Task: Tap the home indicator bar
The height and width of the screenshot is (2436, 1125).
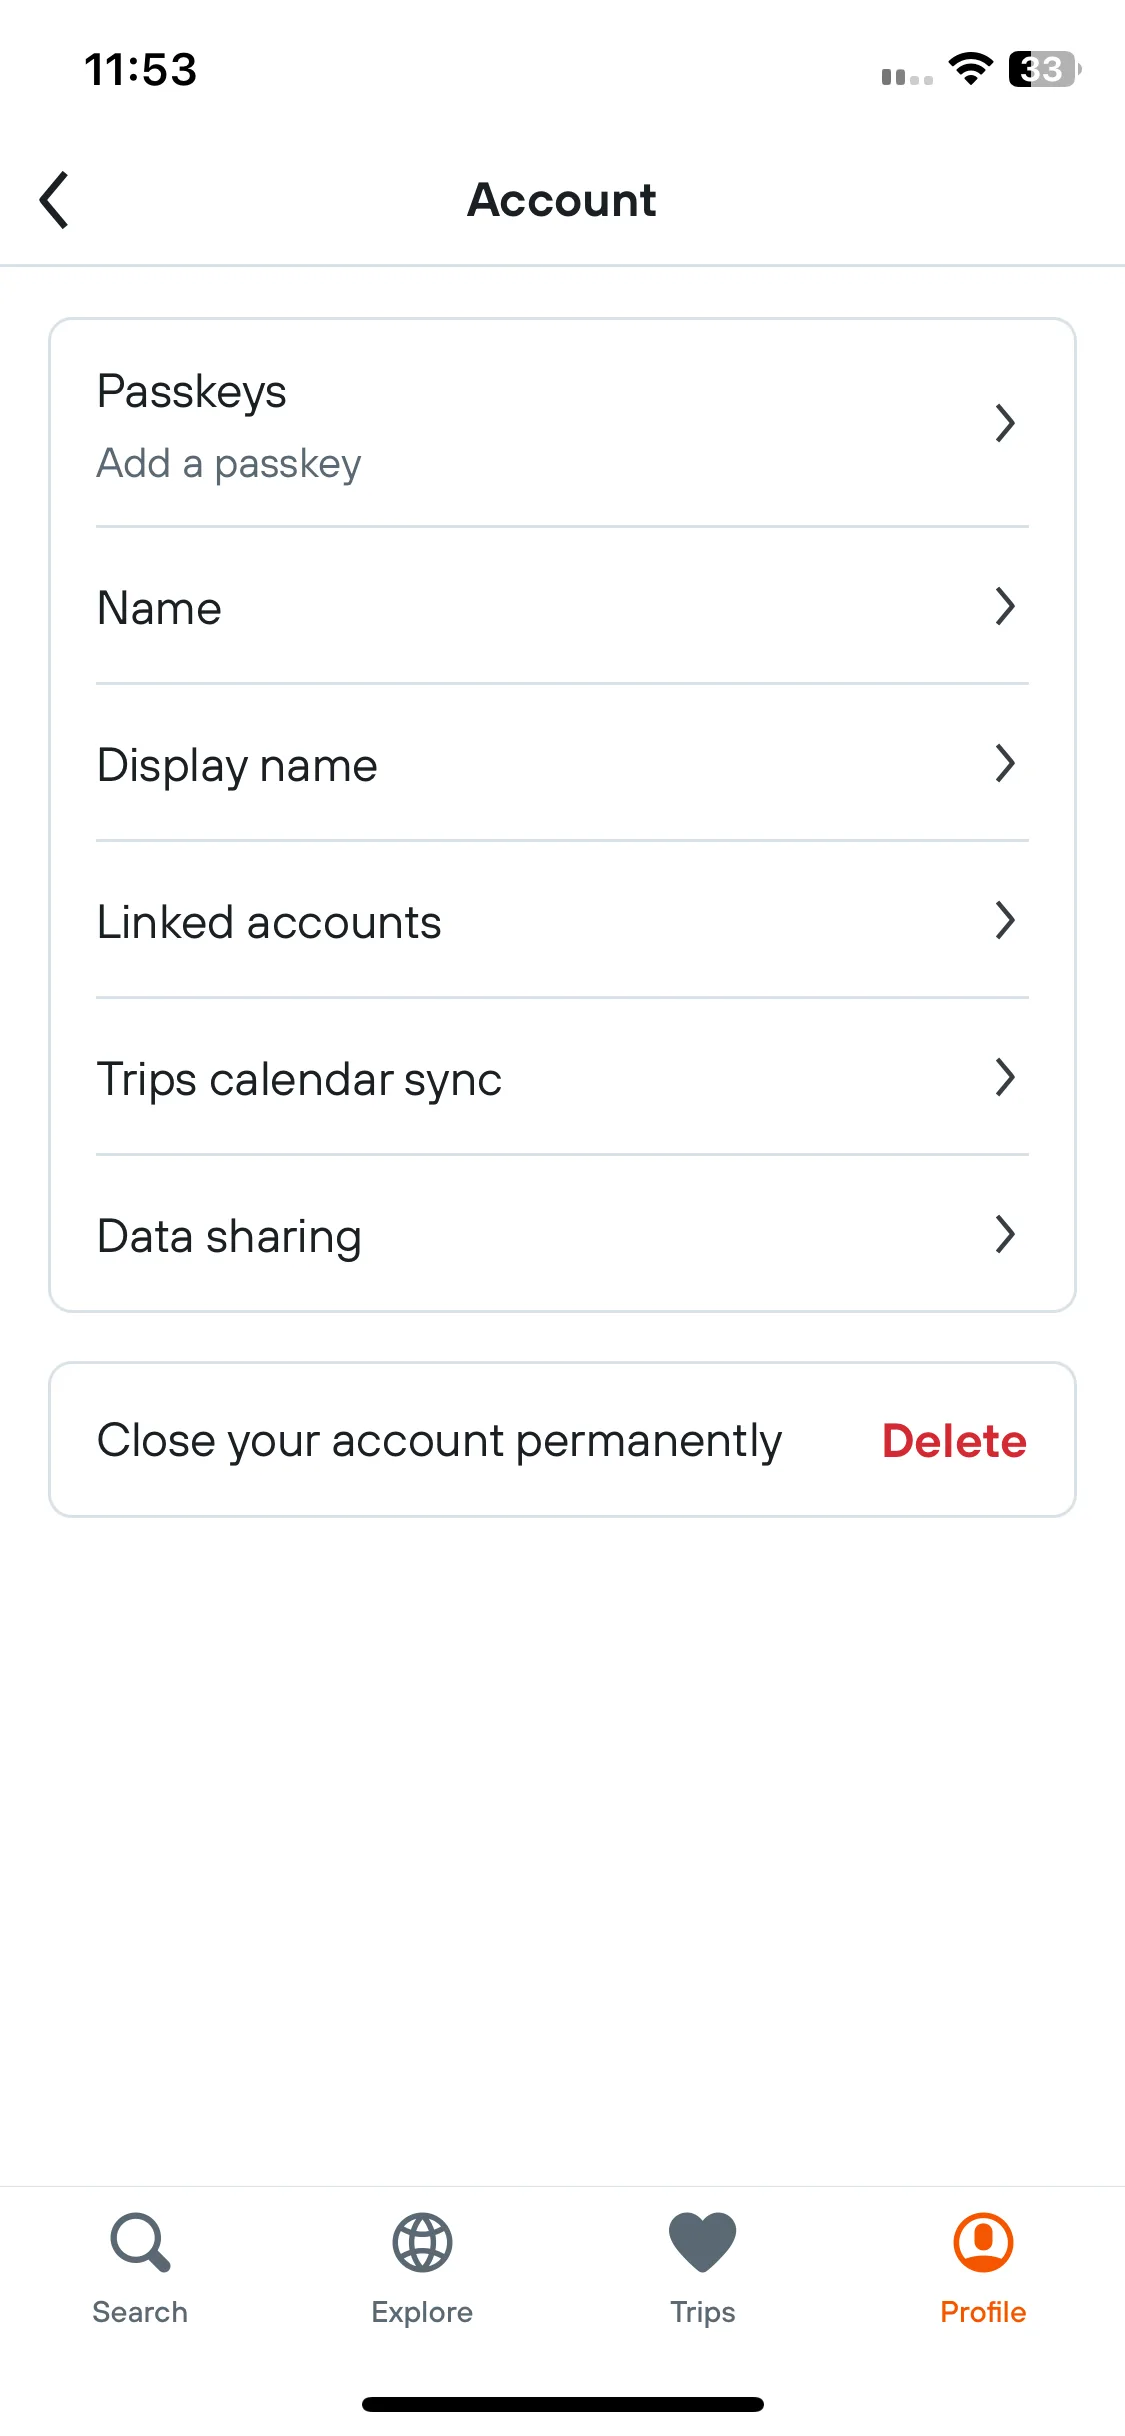Action: pos(563,2404)
